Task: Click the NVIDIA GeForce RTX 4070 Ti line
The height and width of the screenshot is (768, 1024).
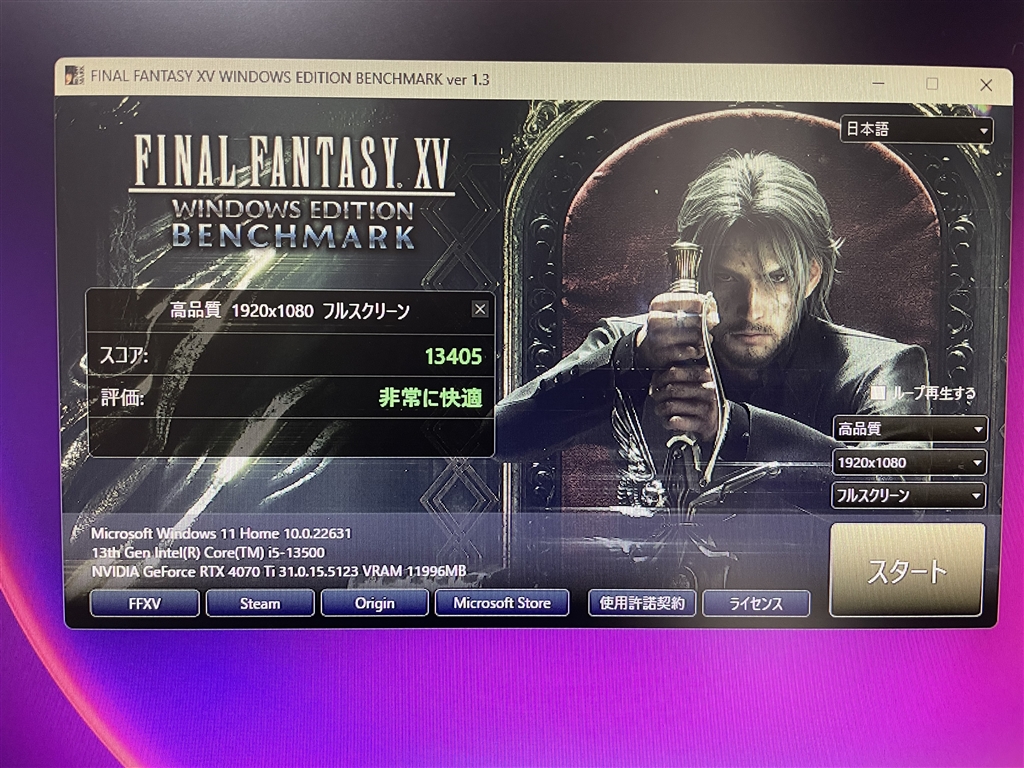Action: 279,571
